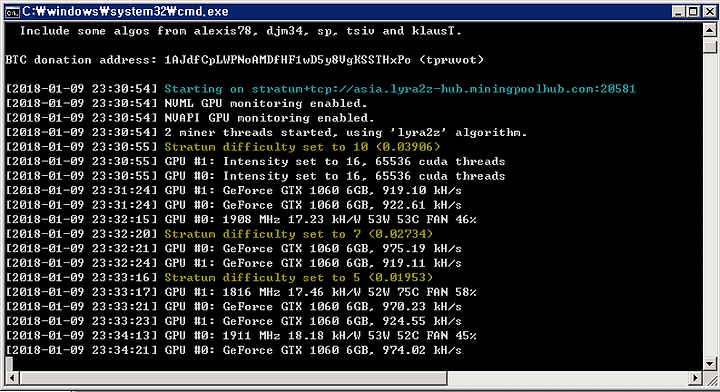Screen dimensions: 720x392
Task: Click 'FAN 58%' reading
Action: point(451,292)
